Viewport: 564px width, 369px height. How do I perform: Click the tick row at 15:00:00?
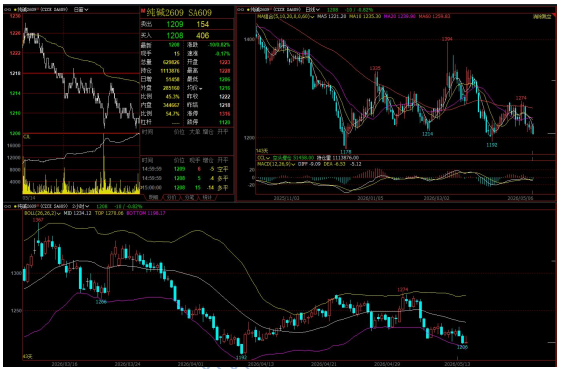[185, 188]
